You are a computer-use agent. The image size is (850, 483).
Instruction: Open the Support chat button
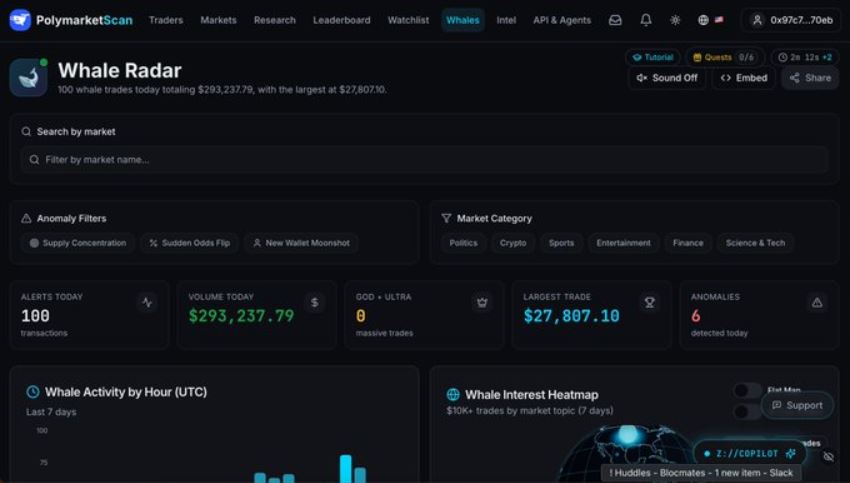(797, 405)
